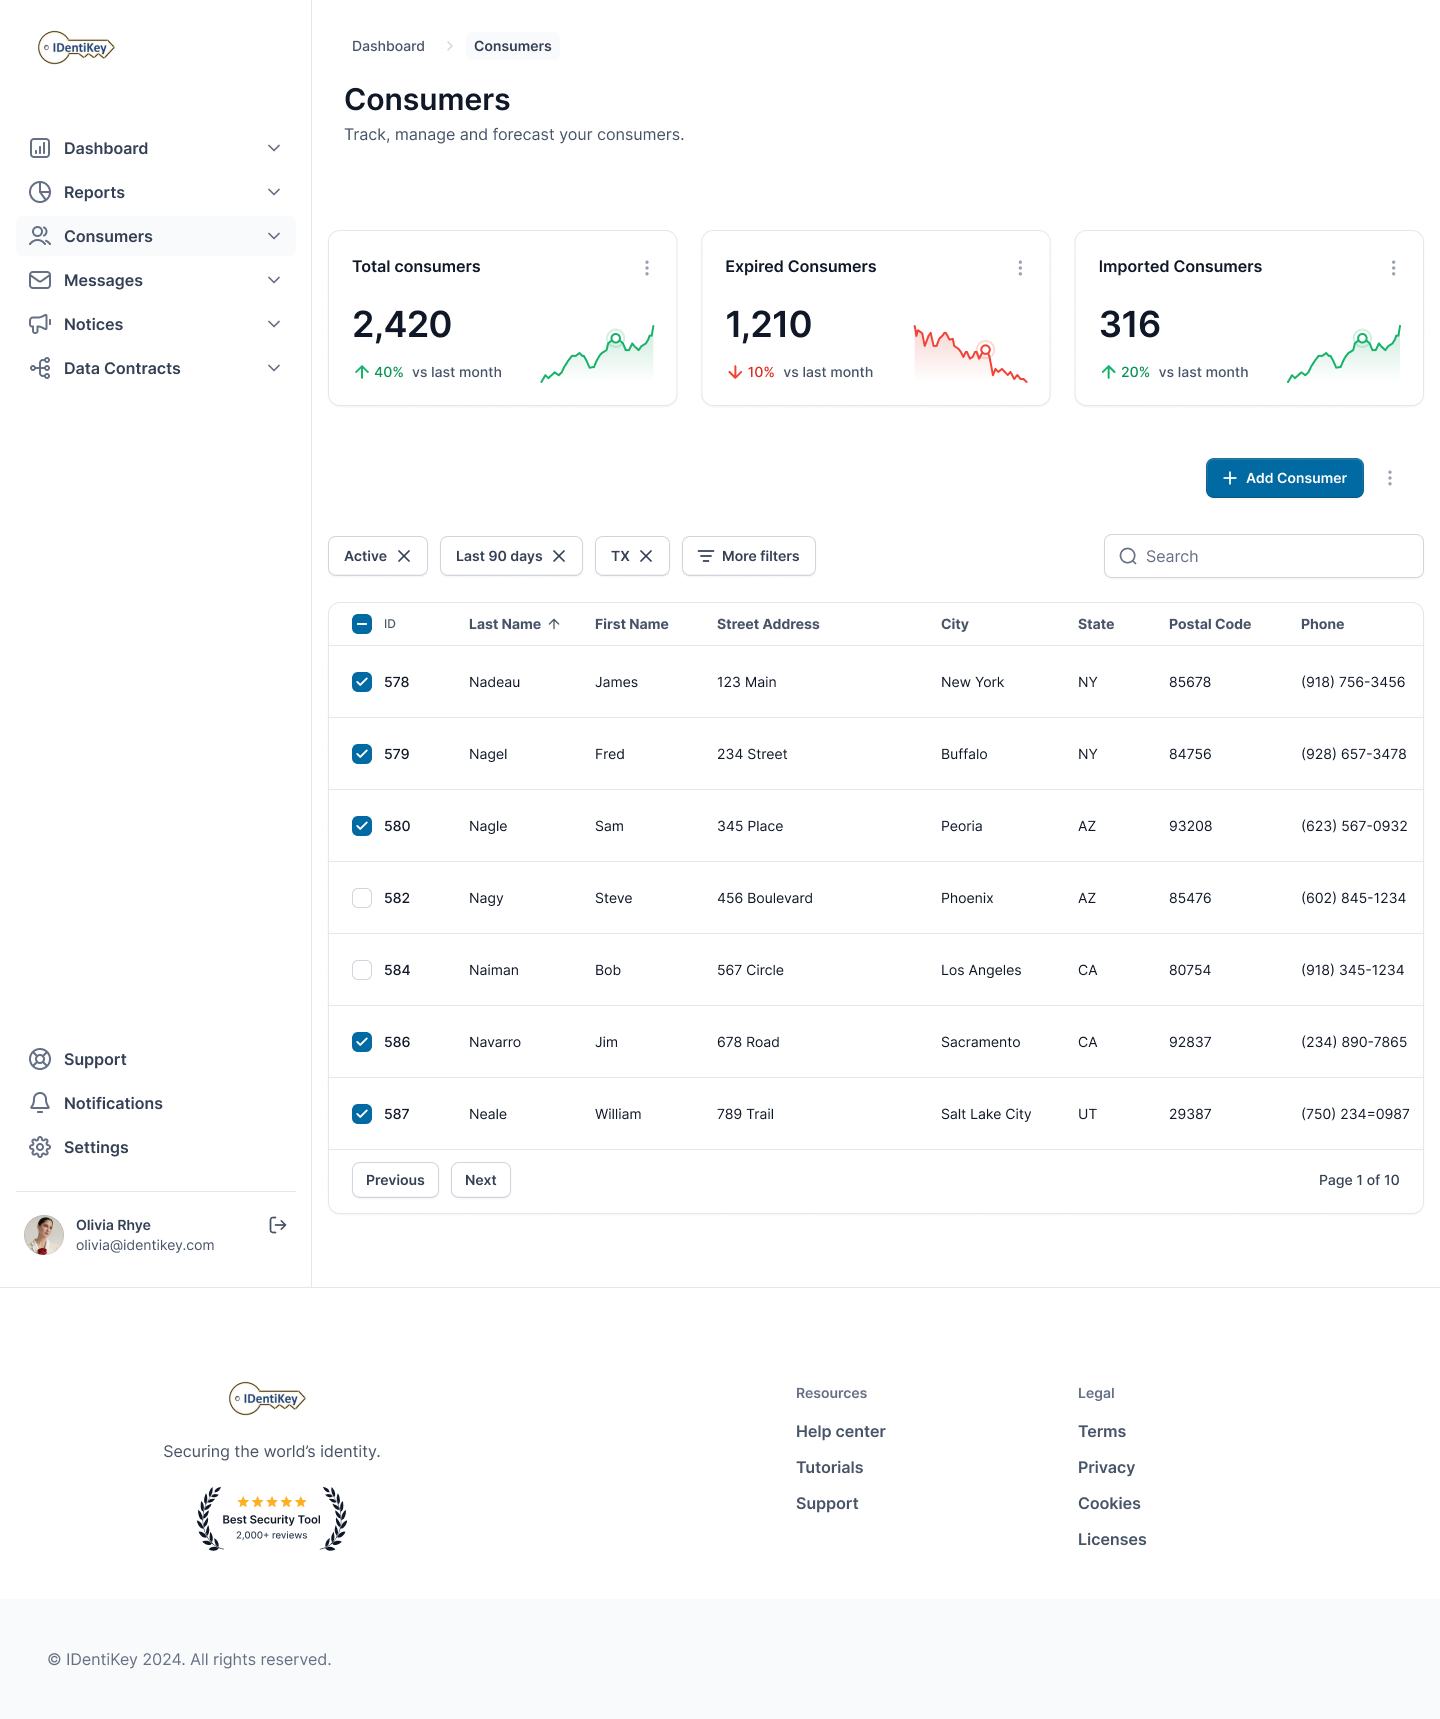Go to the Next page
The image size is (1440, 1719).
(x=481, y=1180)
